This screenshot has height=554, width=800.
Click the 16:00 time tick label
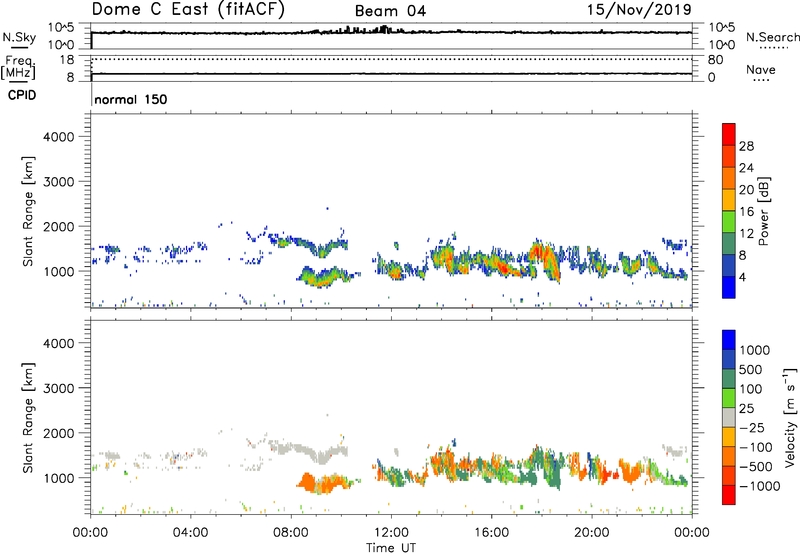[x=491, y=533]
